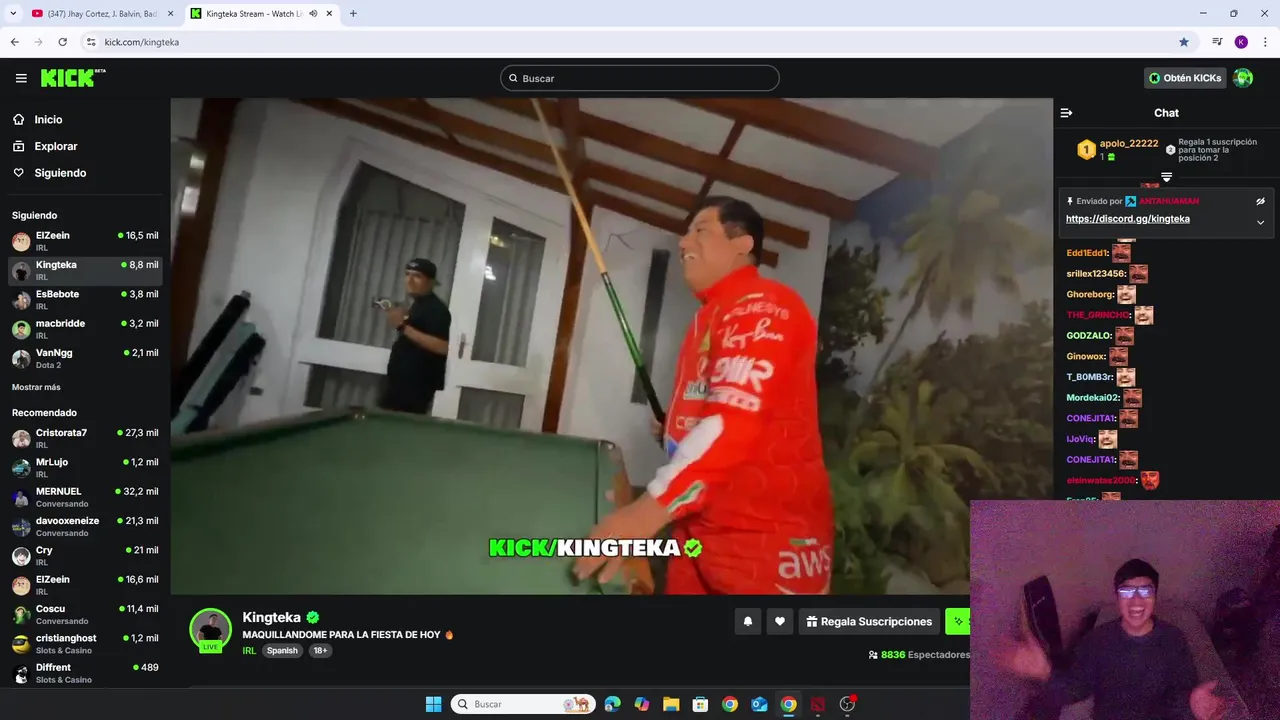Open ElZeein channel with 16,6 mil viewers

85,585
